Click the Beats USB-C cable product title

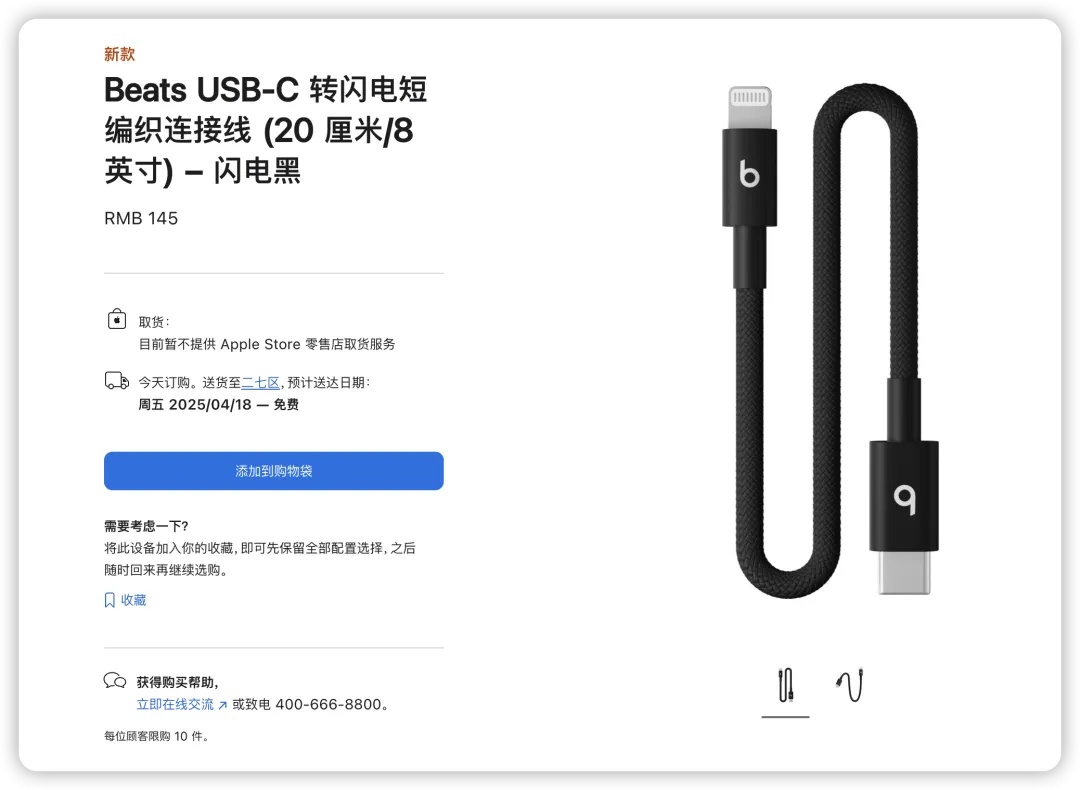tap(266, 130)
